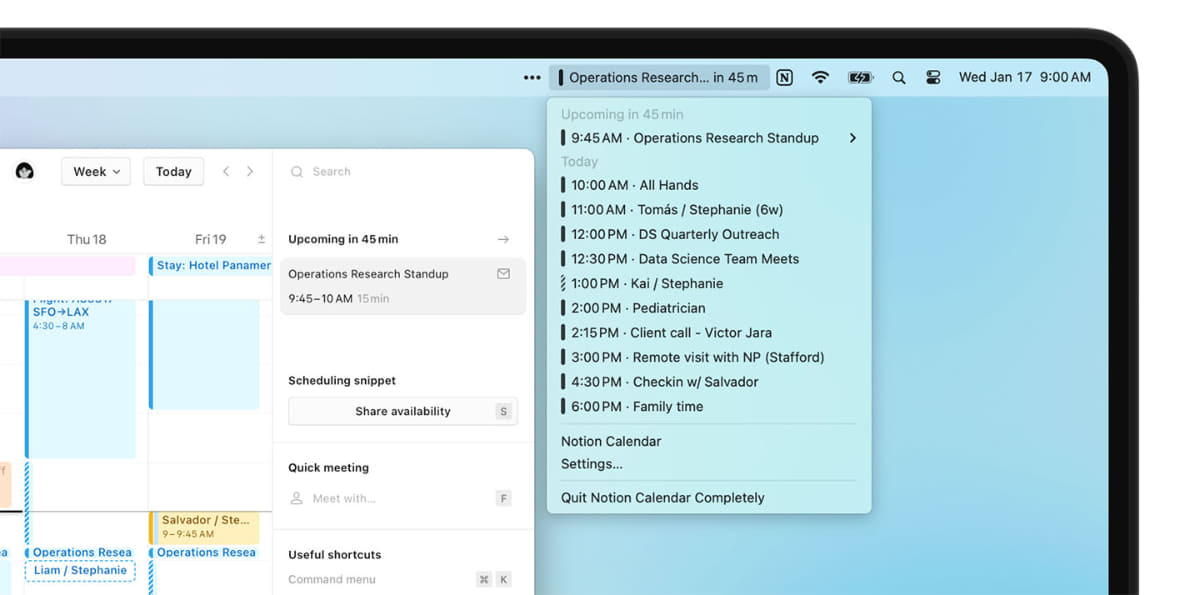Select the Thu 18 column header
The image size is (1200, 595).
[87, 239]
